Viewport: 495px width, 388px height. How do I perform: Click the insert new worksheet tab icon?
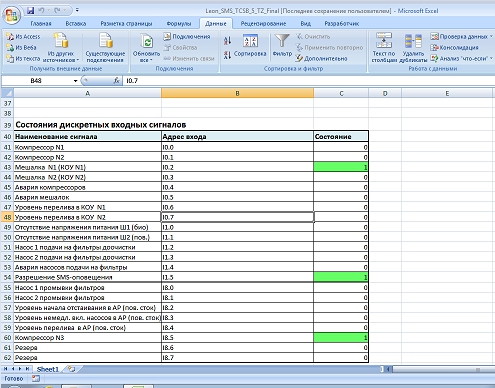click(72, 369)
